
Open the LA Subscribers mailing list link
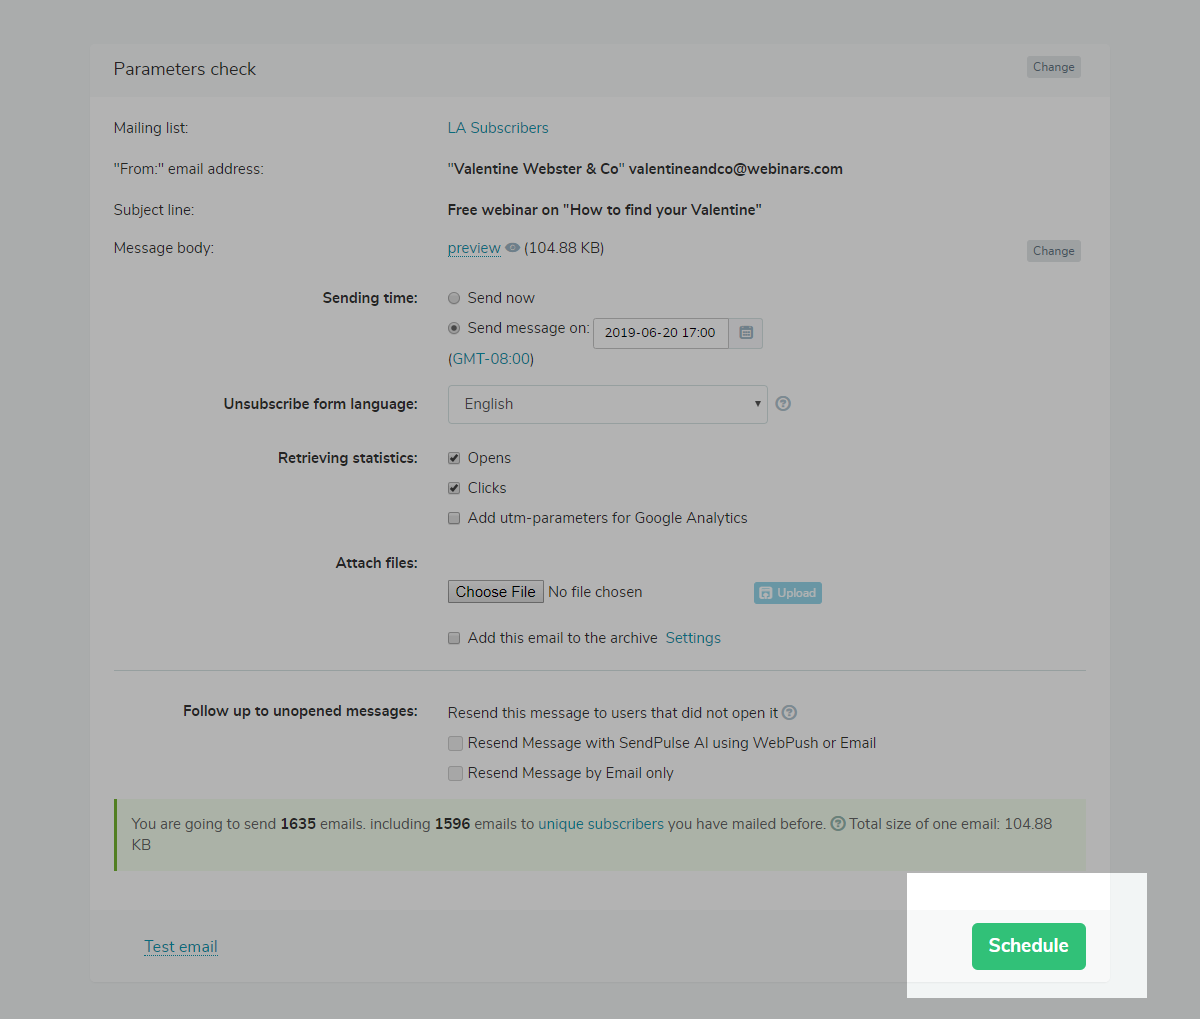click(x=498, y=128)
